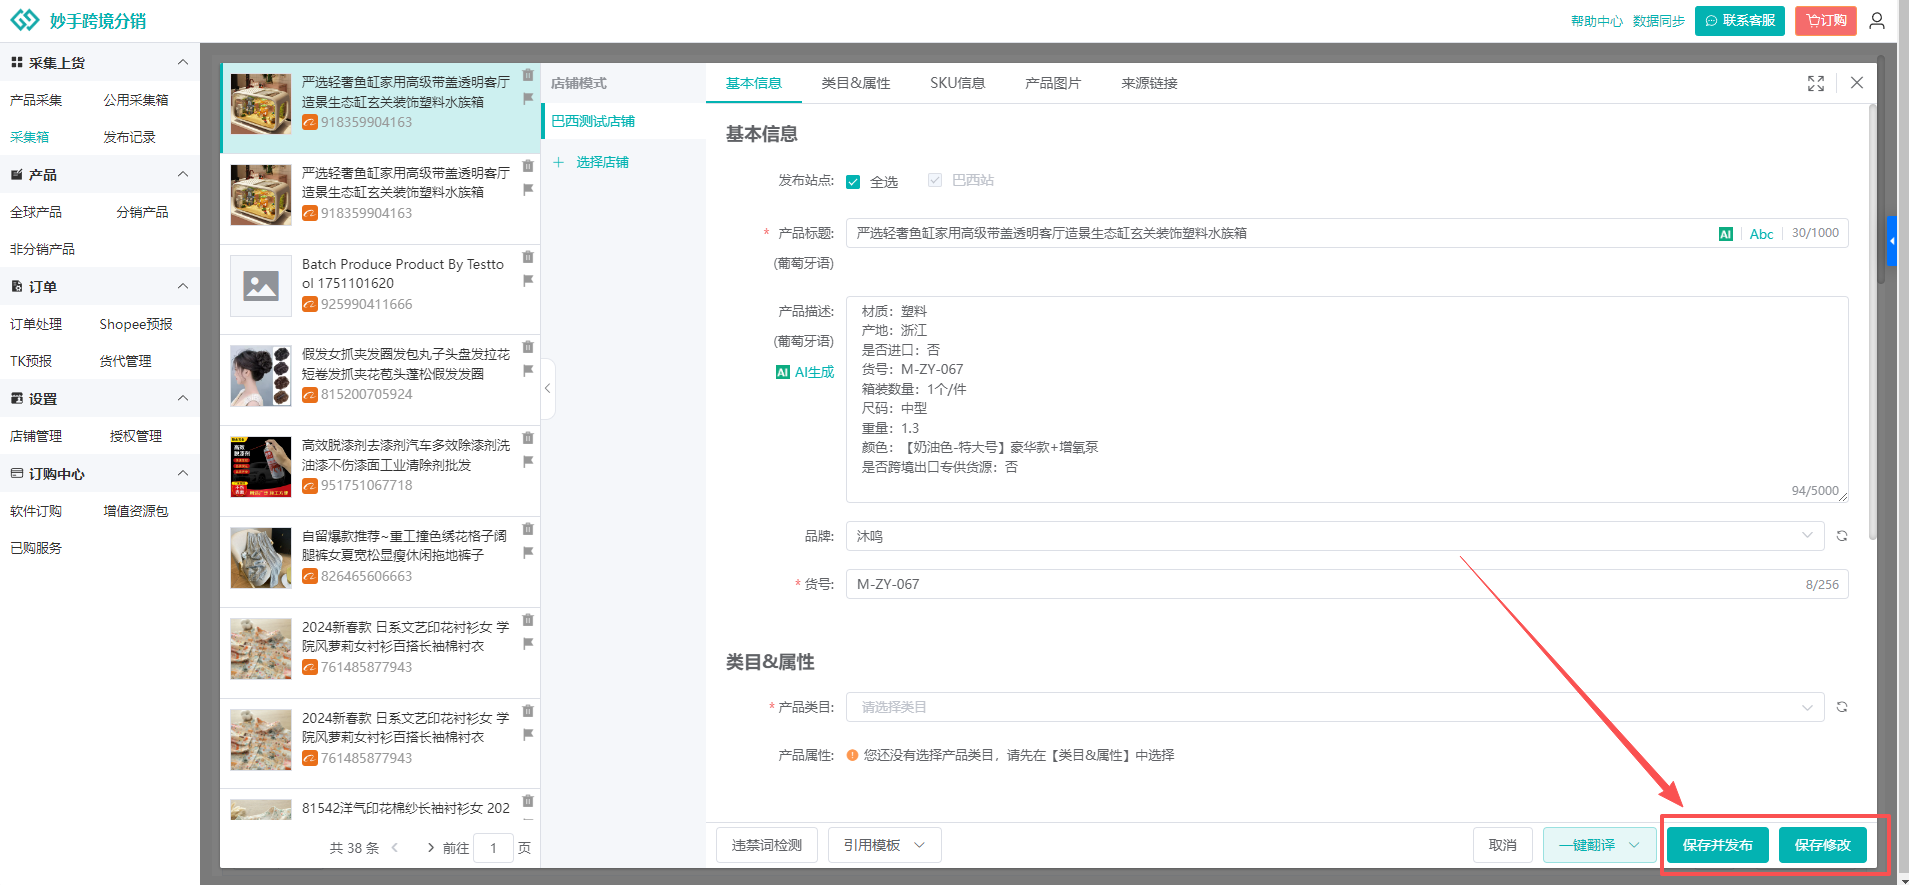Collapse the product list side panel

click(547, 388)
